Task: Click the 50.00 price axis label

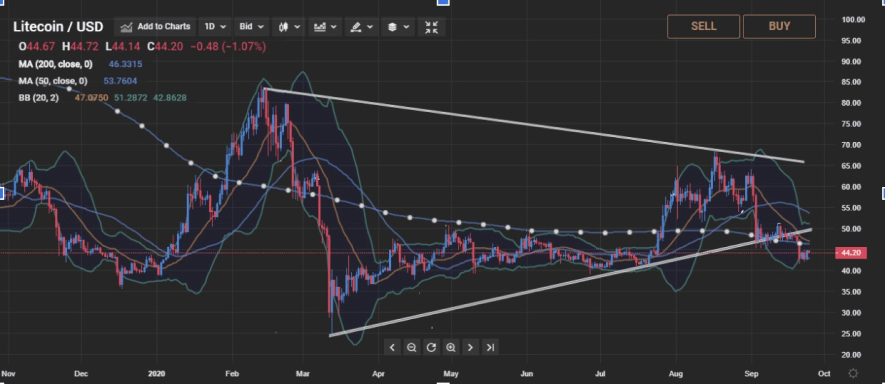Action: pos(852,229)
